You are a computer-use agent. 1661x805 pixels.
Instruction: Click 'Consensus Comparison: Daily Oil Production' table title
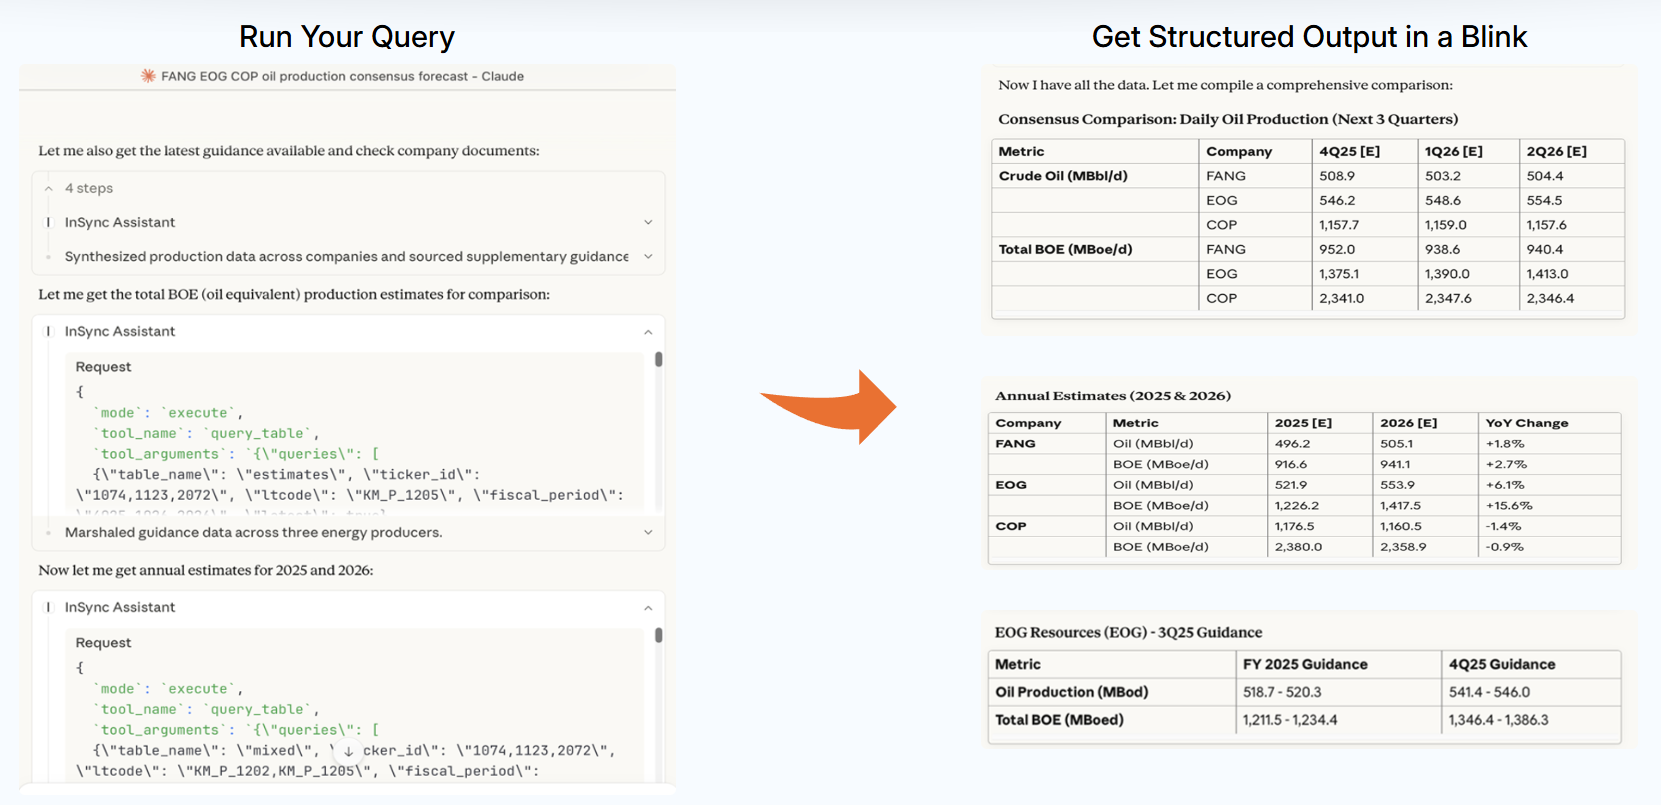pos(1228,119)
